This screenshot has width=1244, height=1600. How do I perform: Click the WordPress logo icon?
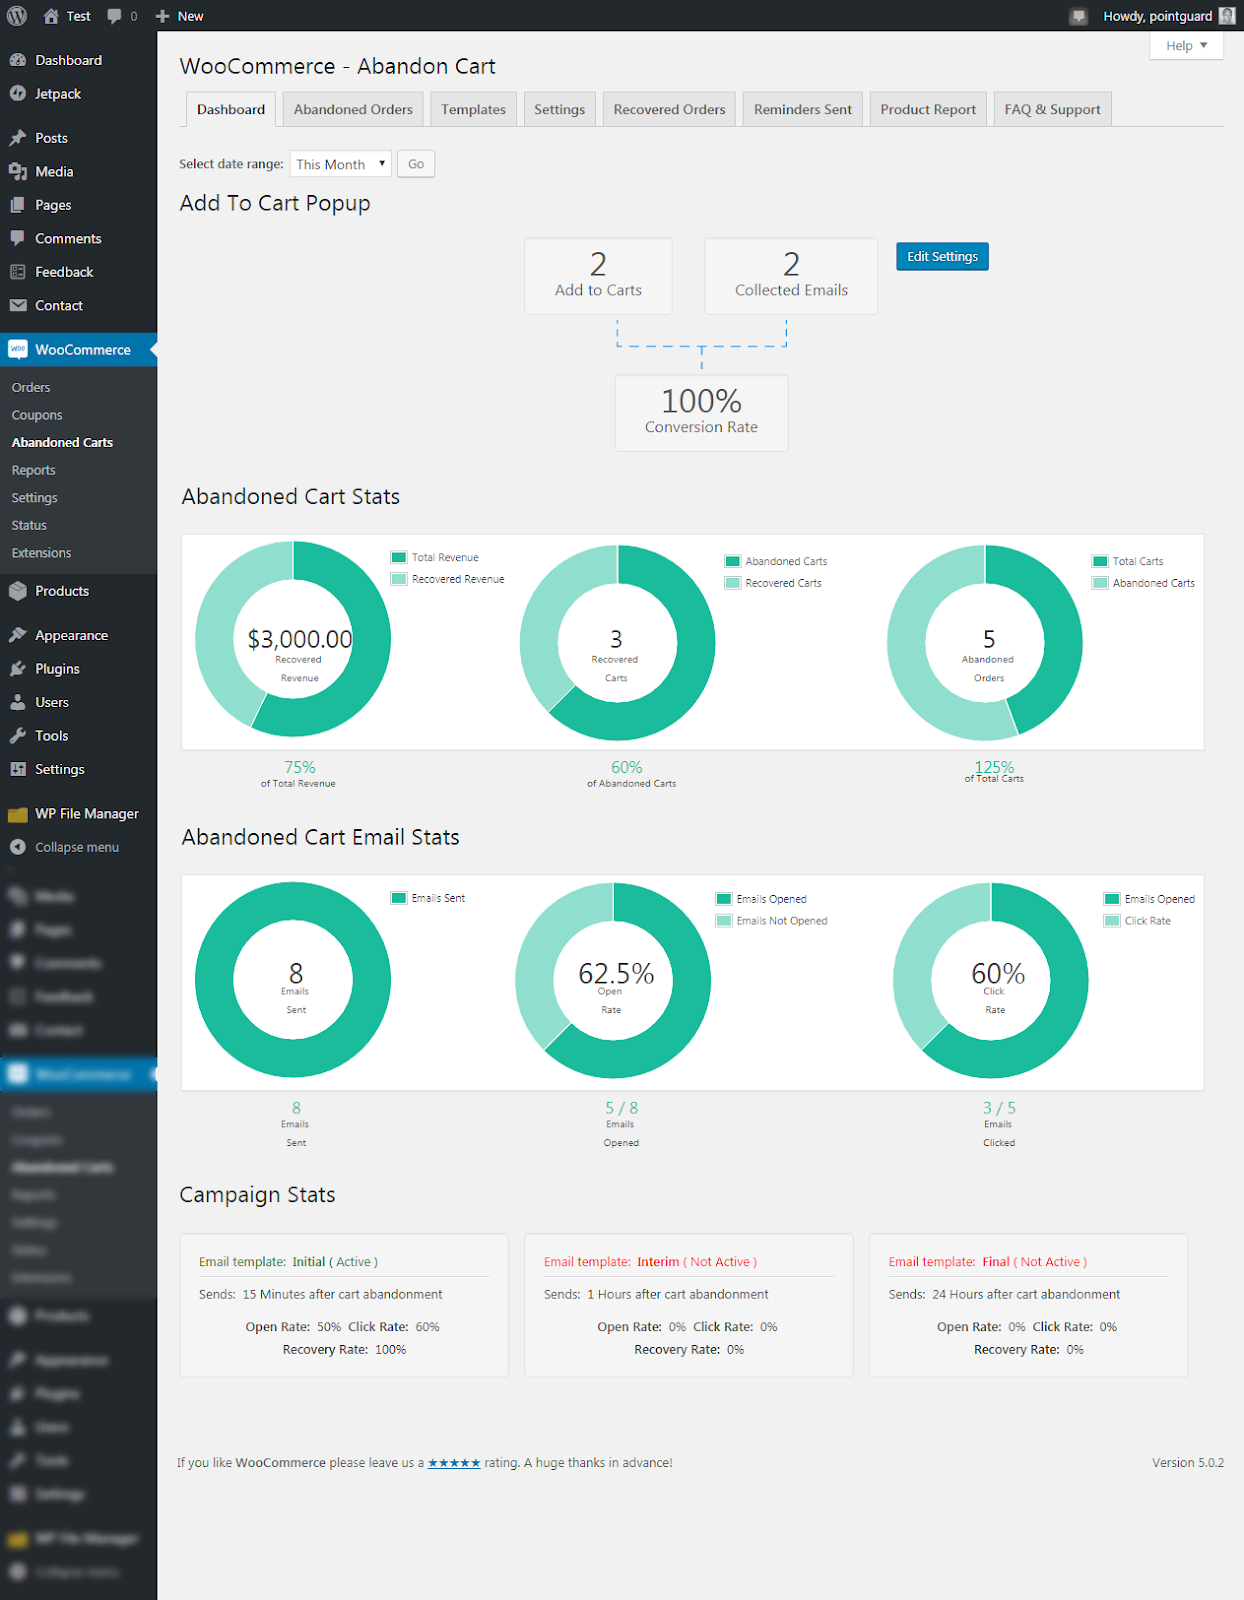tap(17, 16)
